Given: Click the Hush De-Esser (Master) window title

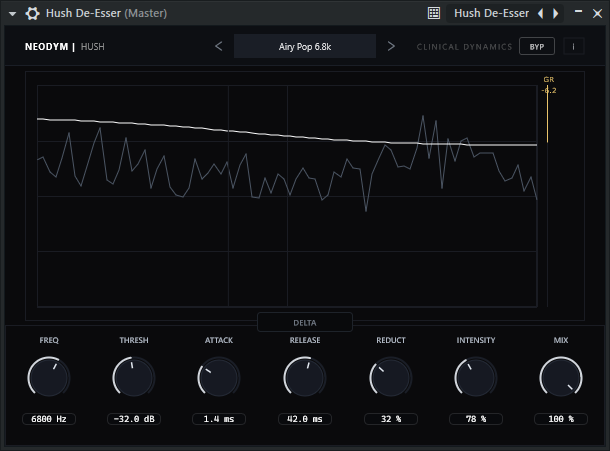Looking at the screenshot, I should point(106,13).
